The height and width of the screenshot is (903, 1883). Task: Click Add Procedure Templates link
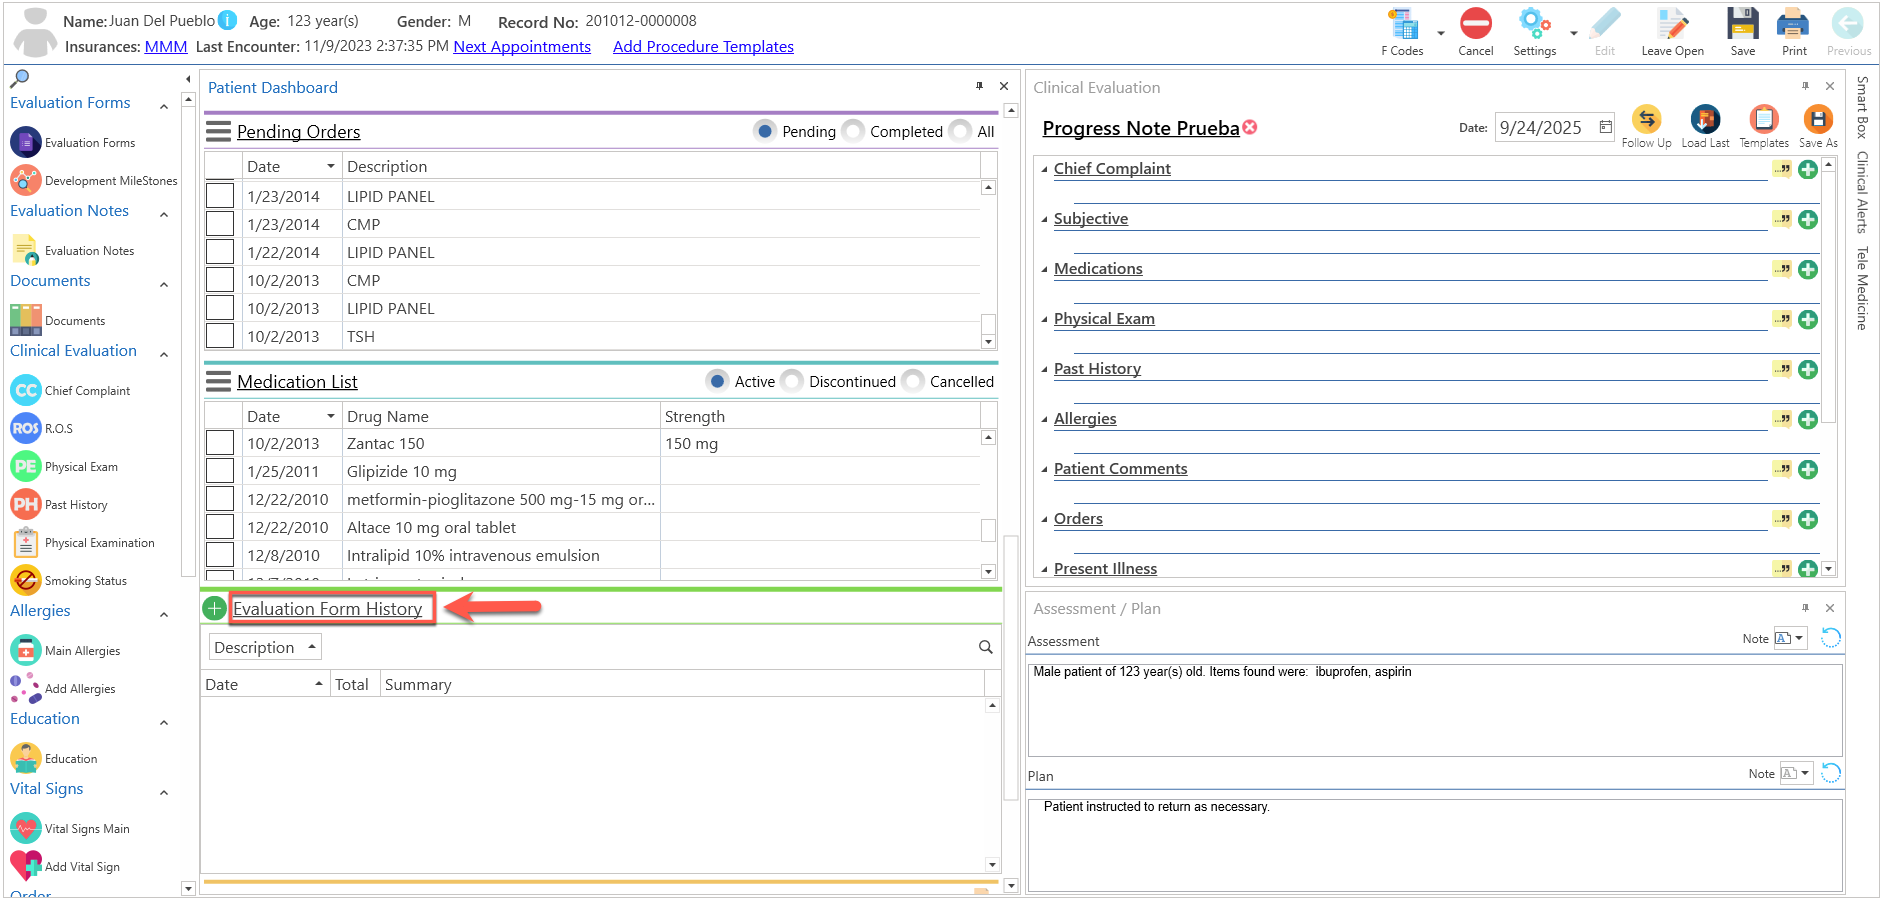coord(703,47)
